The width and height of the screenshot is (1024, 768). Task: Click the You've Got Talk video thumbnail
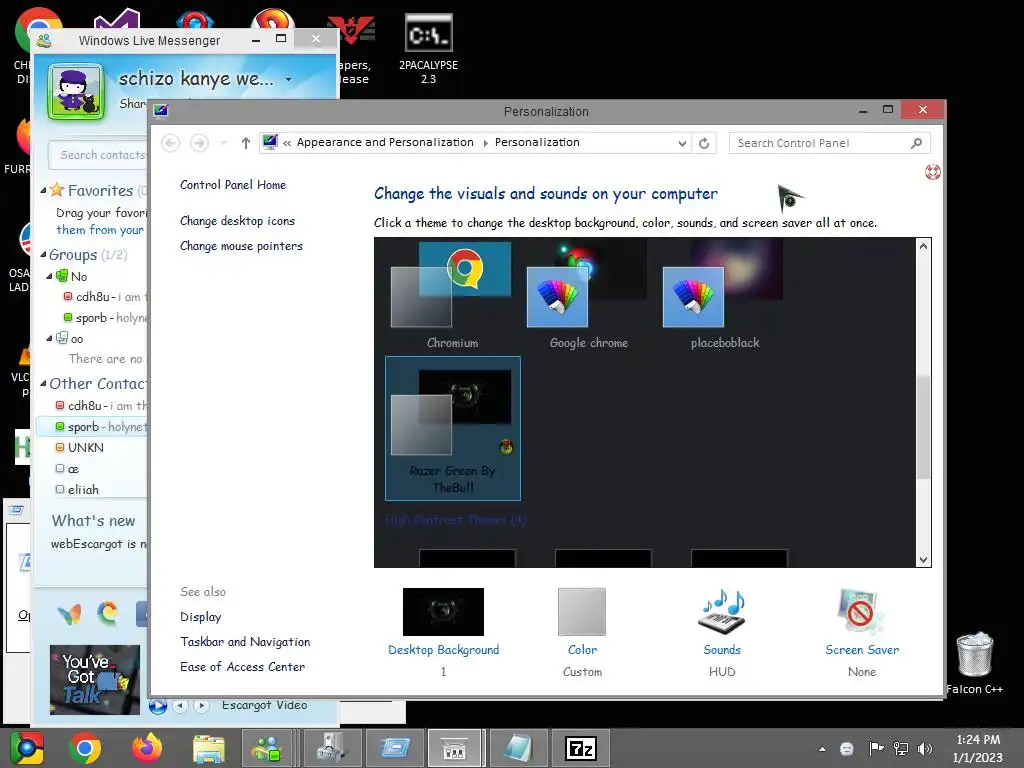pos(95,679)
